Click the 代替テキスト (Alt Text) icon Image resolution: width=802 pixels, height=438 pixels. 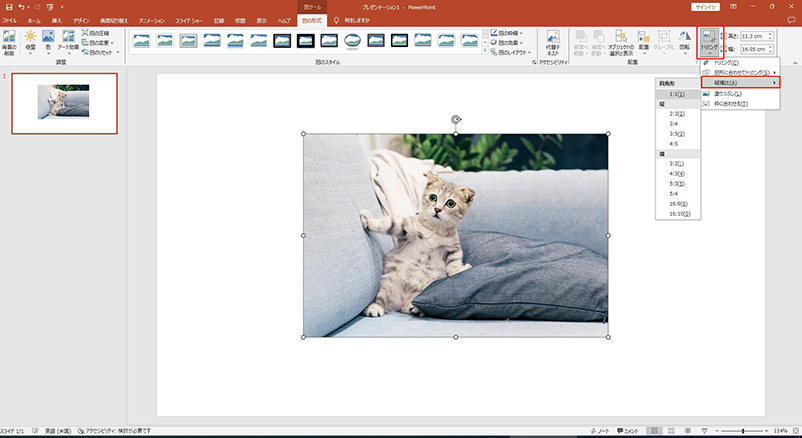552,42
